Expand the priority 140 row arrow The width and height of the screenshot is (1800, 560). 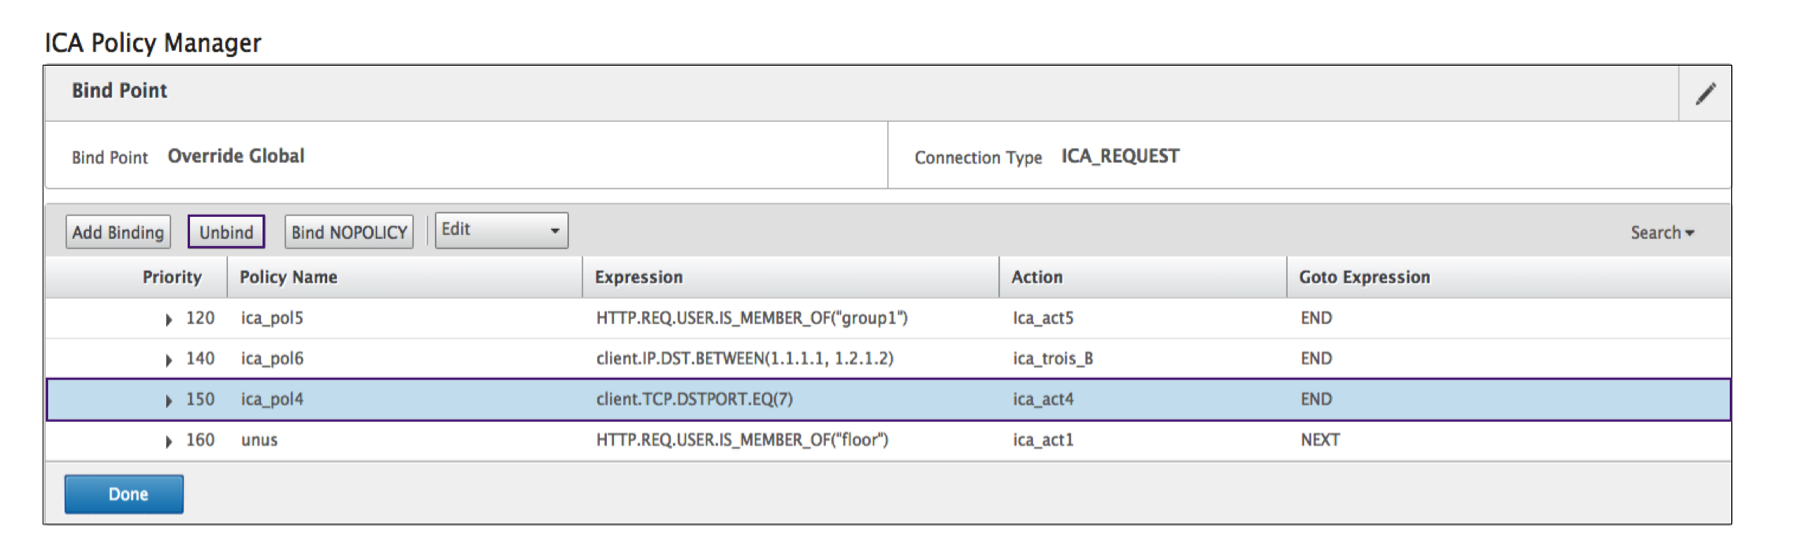169,360
